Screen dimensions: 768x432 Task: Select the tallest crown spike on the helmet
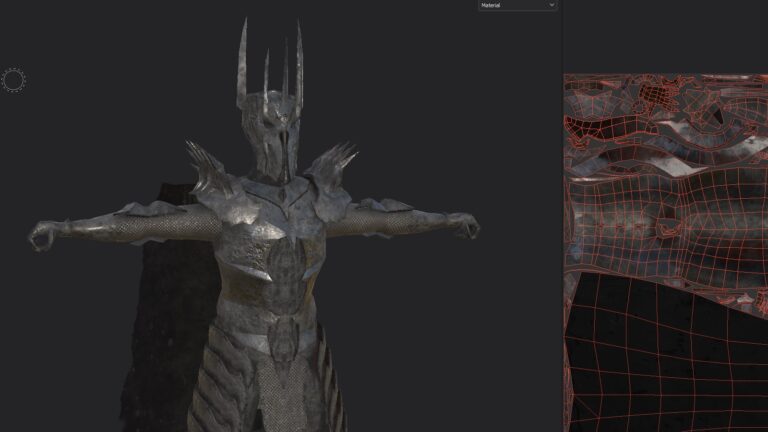[243, 60]
